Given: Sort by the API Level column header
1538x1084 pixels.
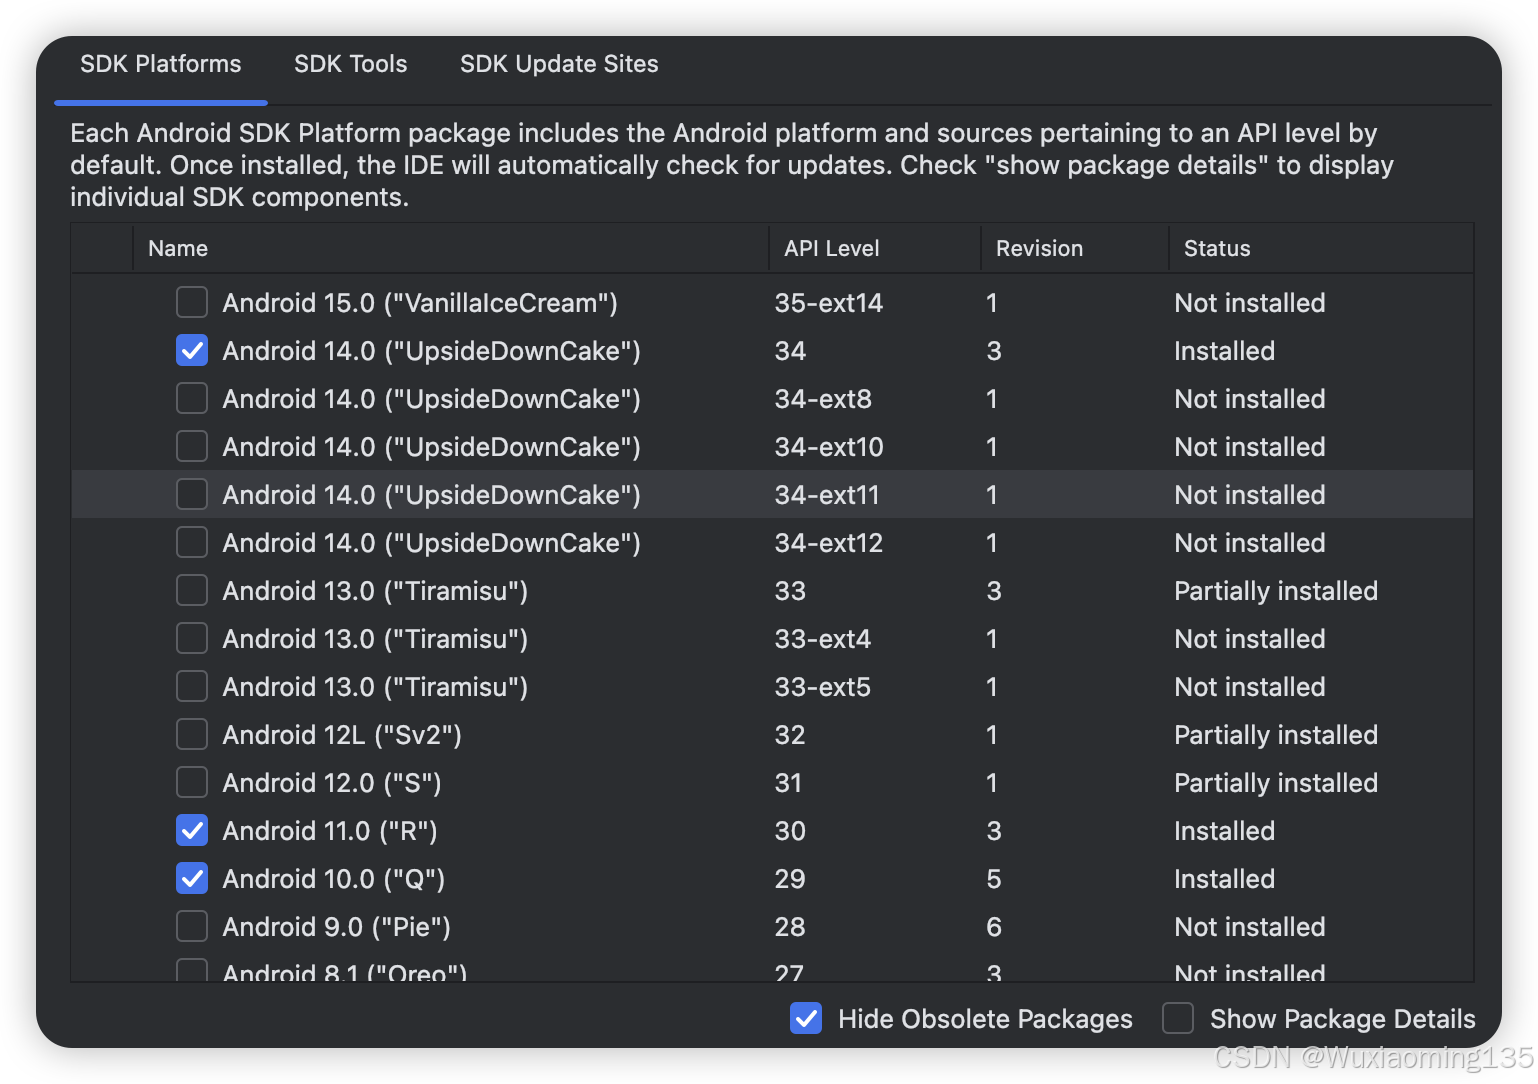Looking at the screenshot, I should pos(830,248).
